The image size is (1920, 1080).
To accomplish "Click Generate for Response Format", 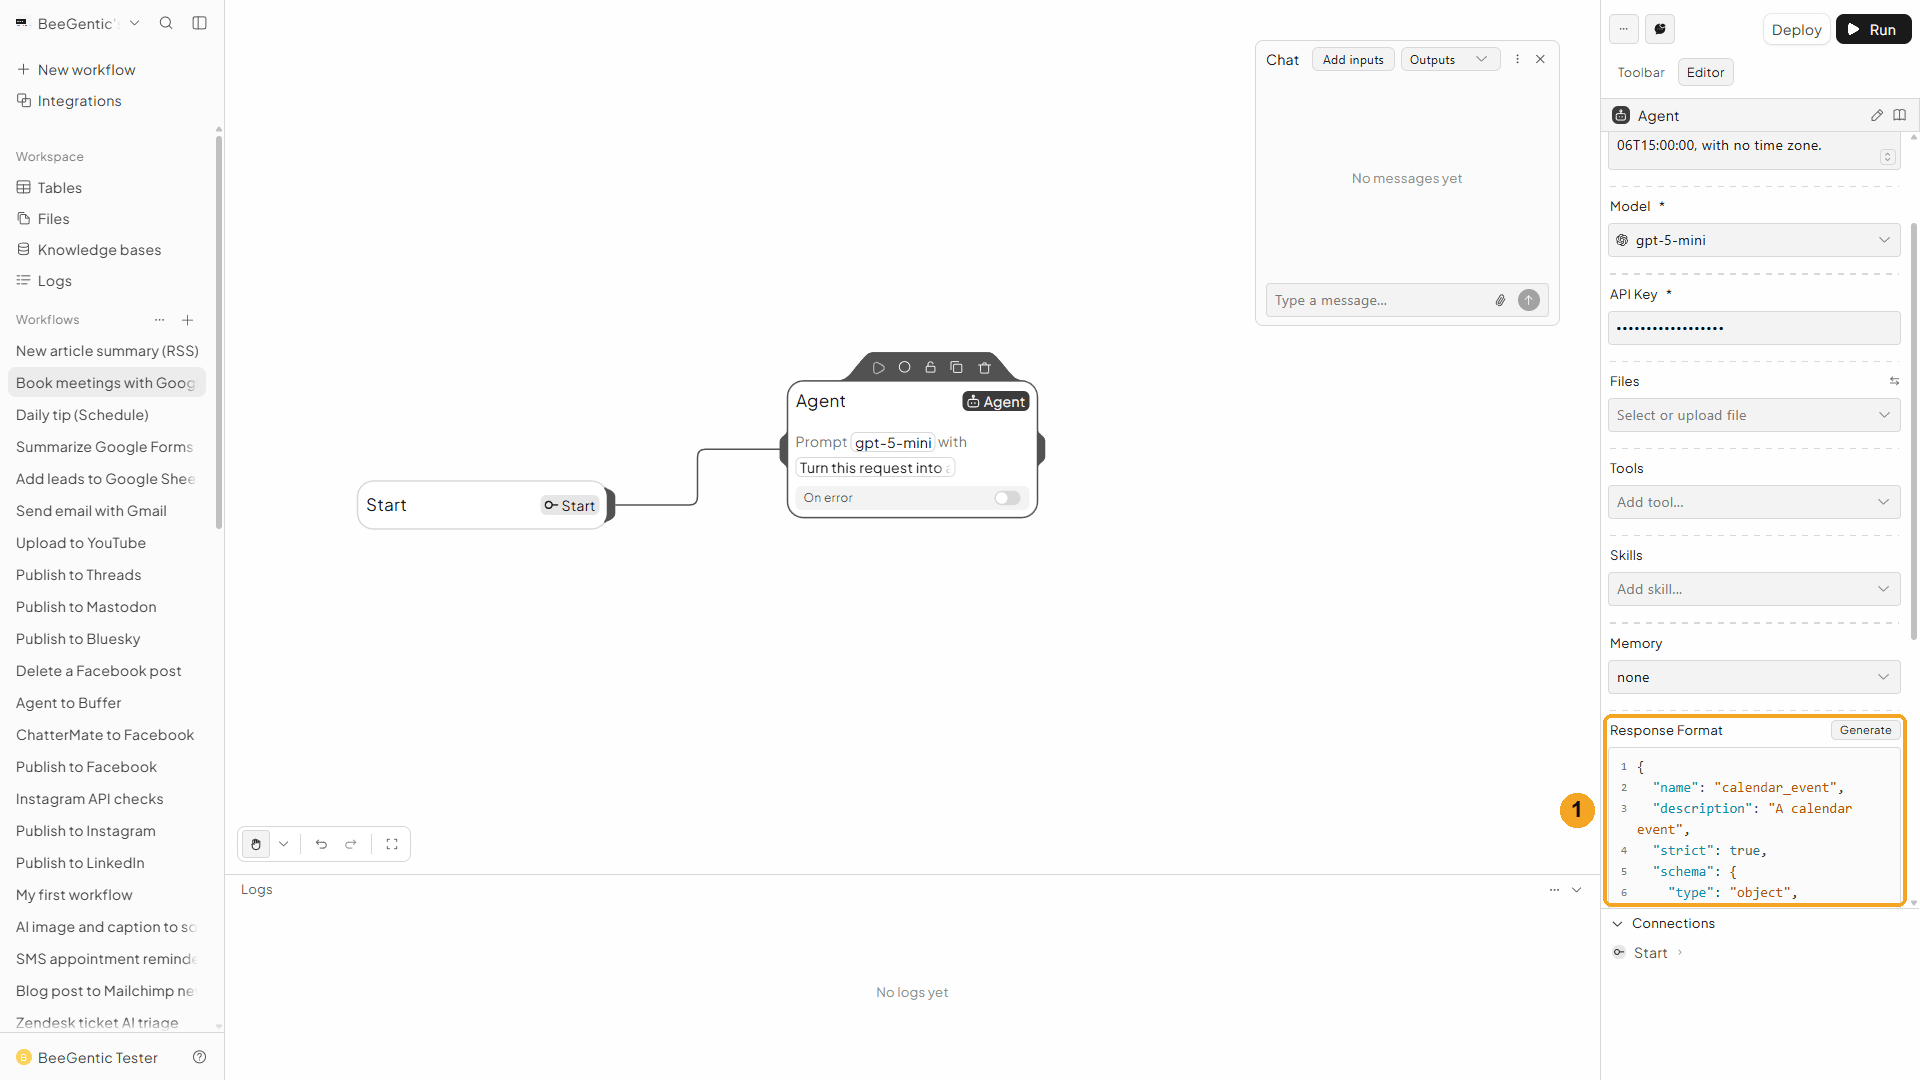I will (1865, 730).
